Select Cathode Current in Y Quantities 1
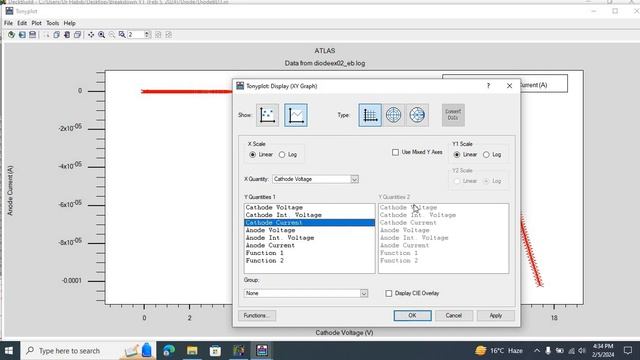The height and width of the screenshot is (360, 640). [x=309, y=222]
